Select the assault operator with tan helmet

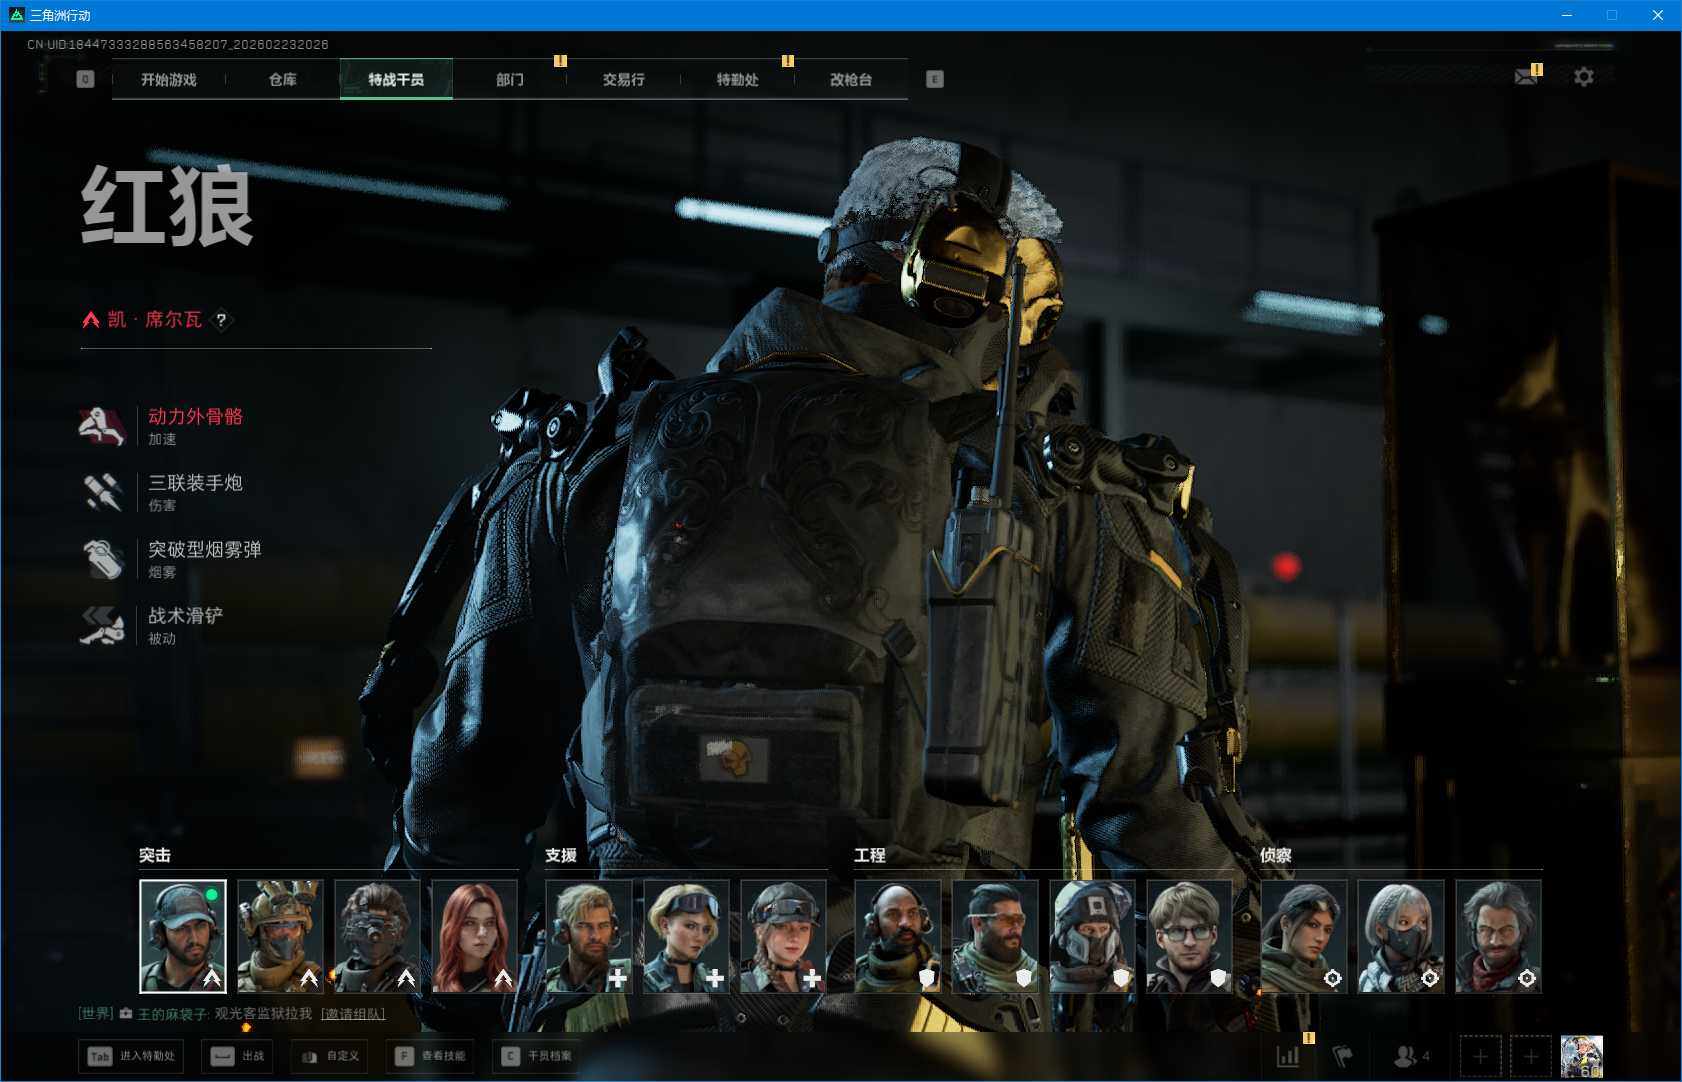(x=280, y=936)
